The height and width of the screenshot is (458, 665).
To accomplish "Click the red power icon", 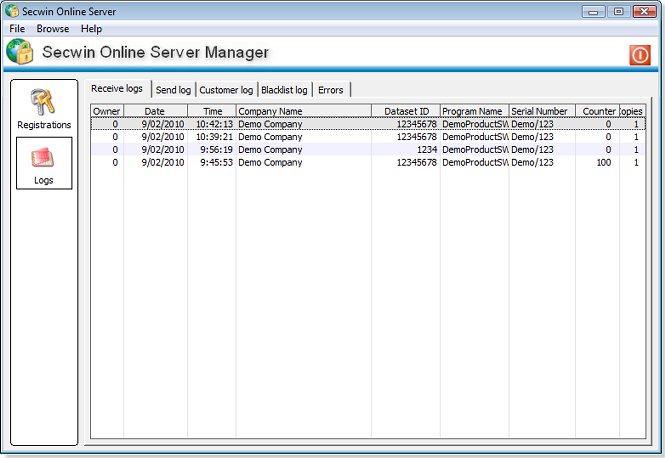I will click(640, 55).
